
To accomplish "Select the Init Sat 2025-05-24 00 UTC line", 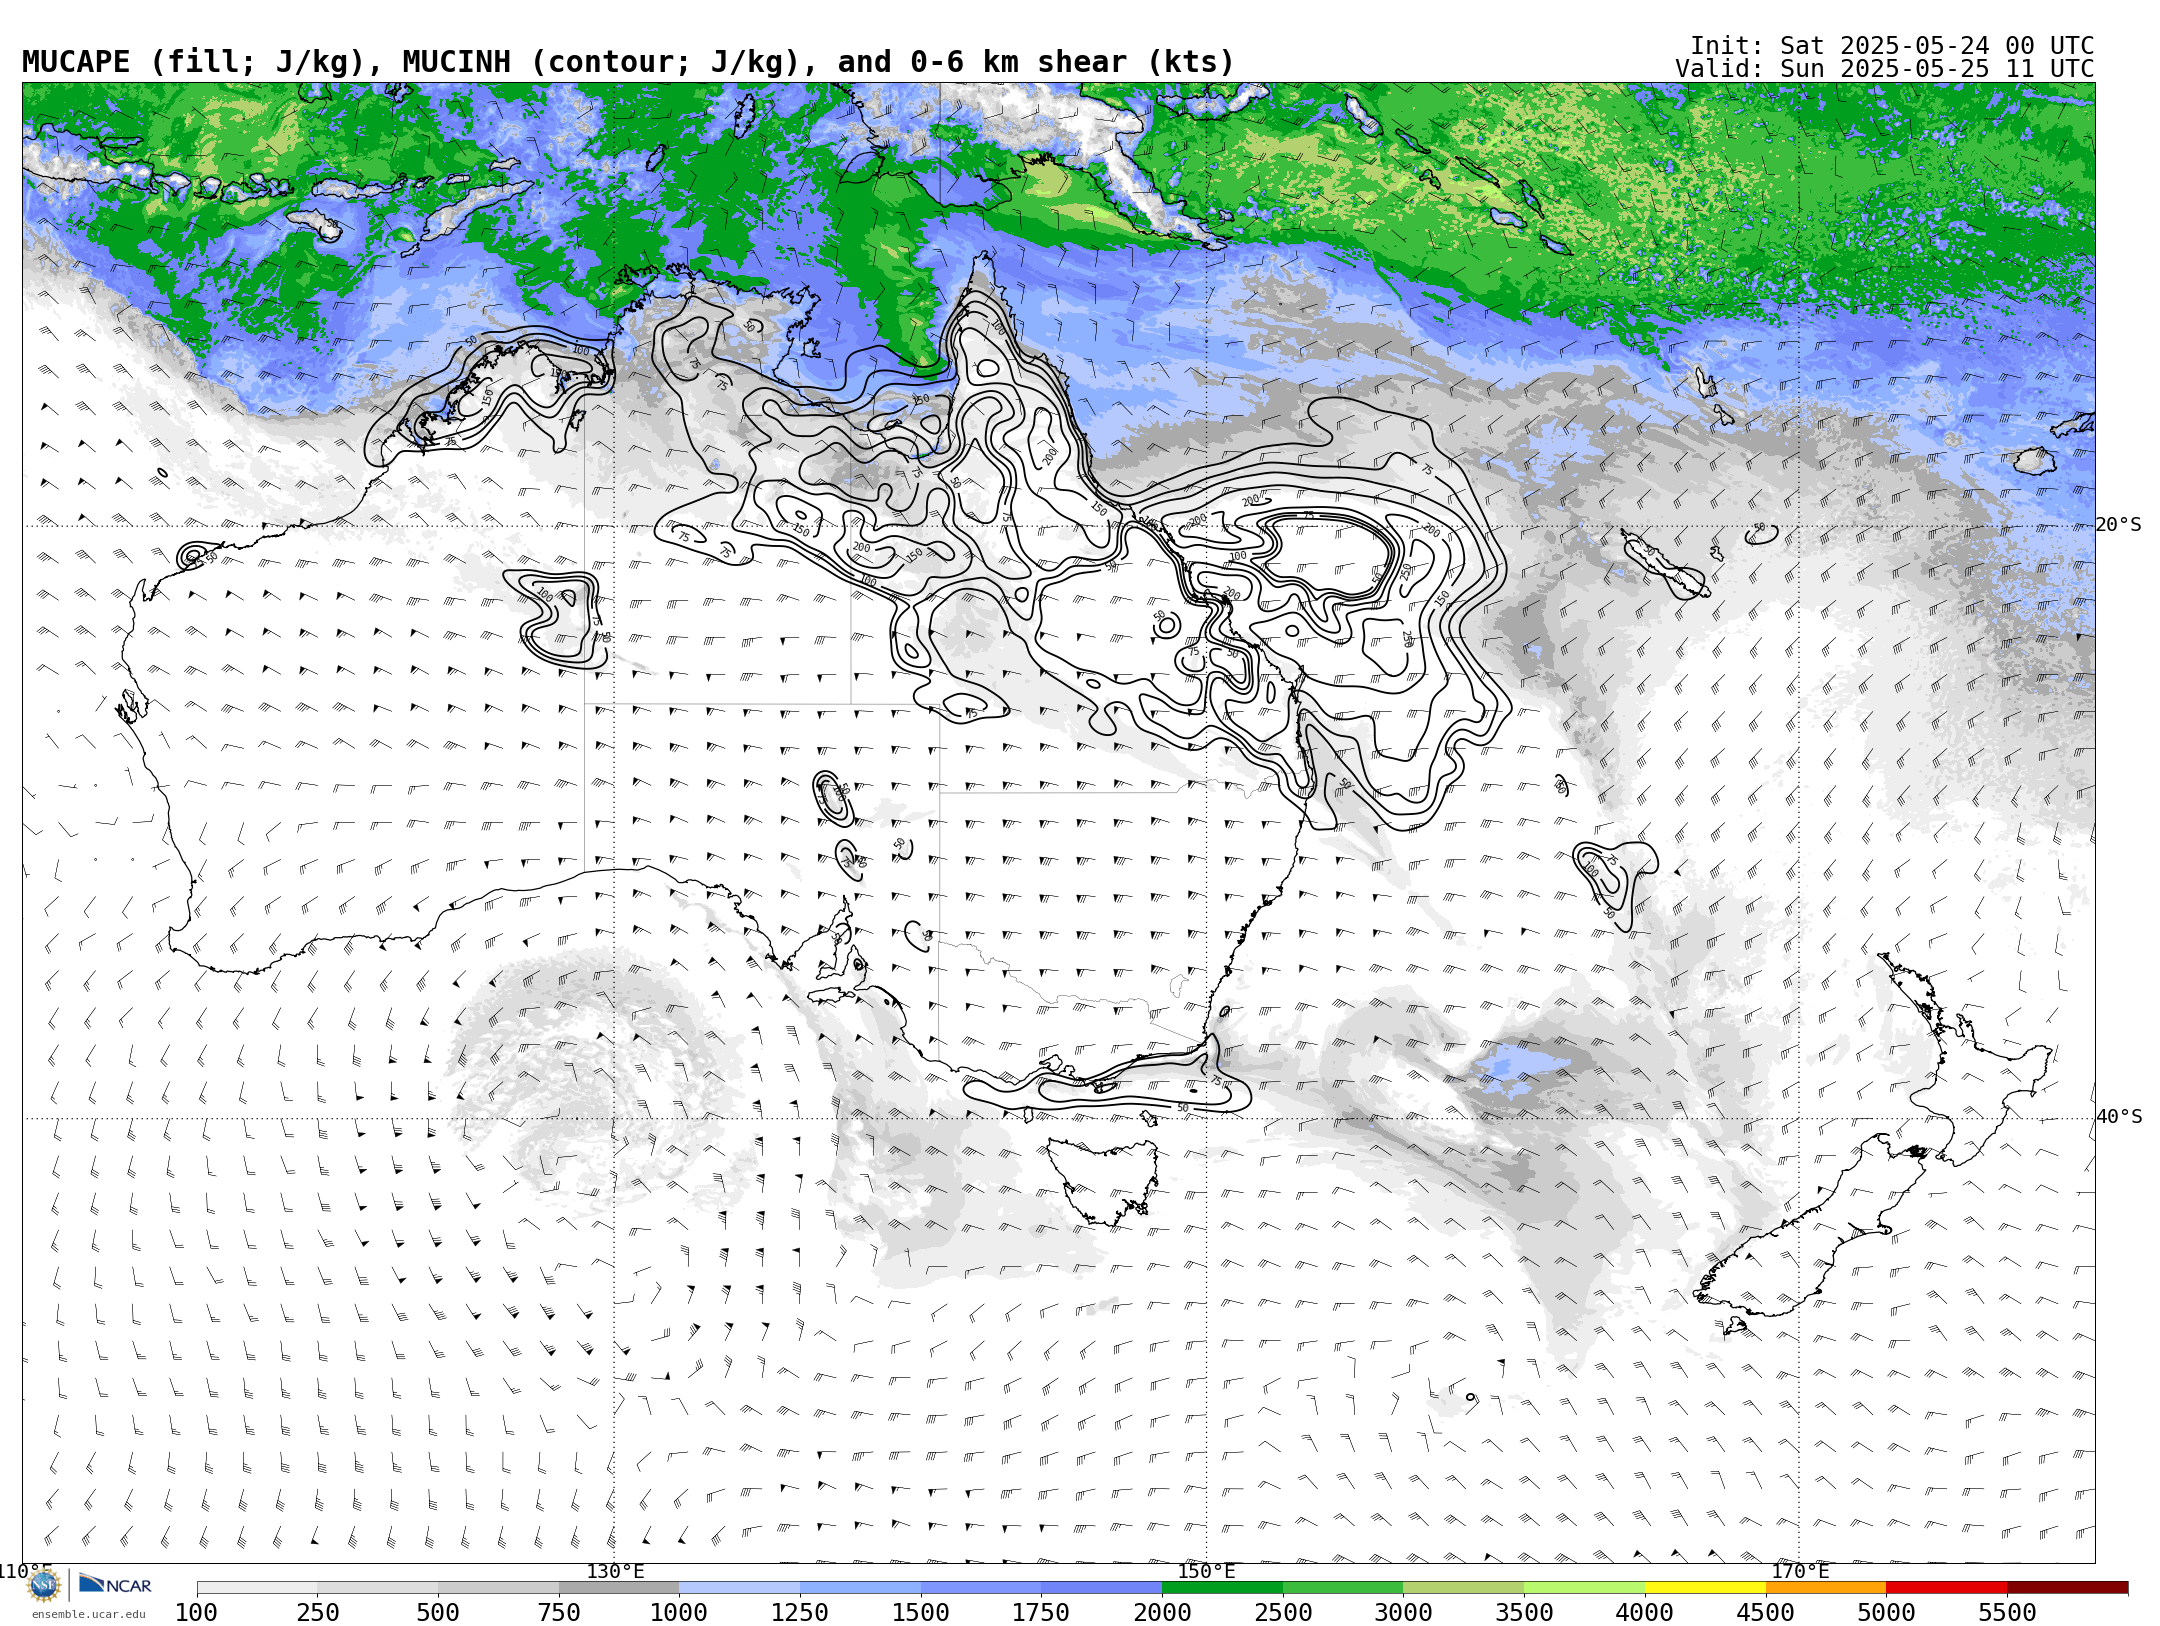I will pos(1892,46).
